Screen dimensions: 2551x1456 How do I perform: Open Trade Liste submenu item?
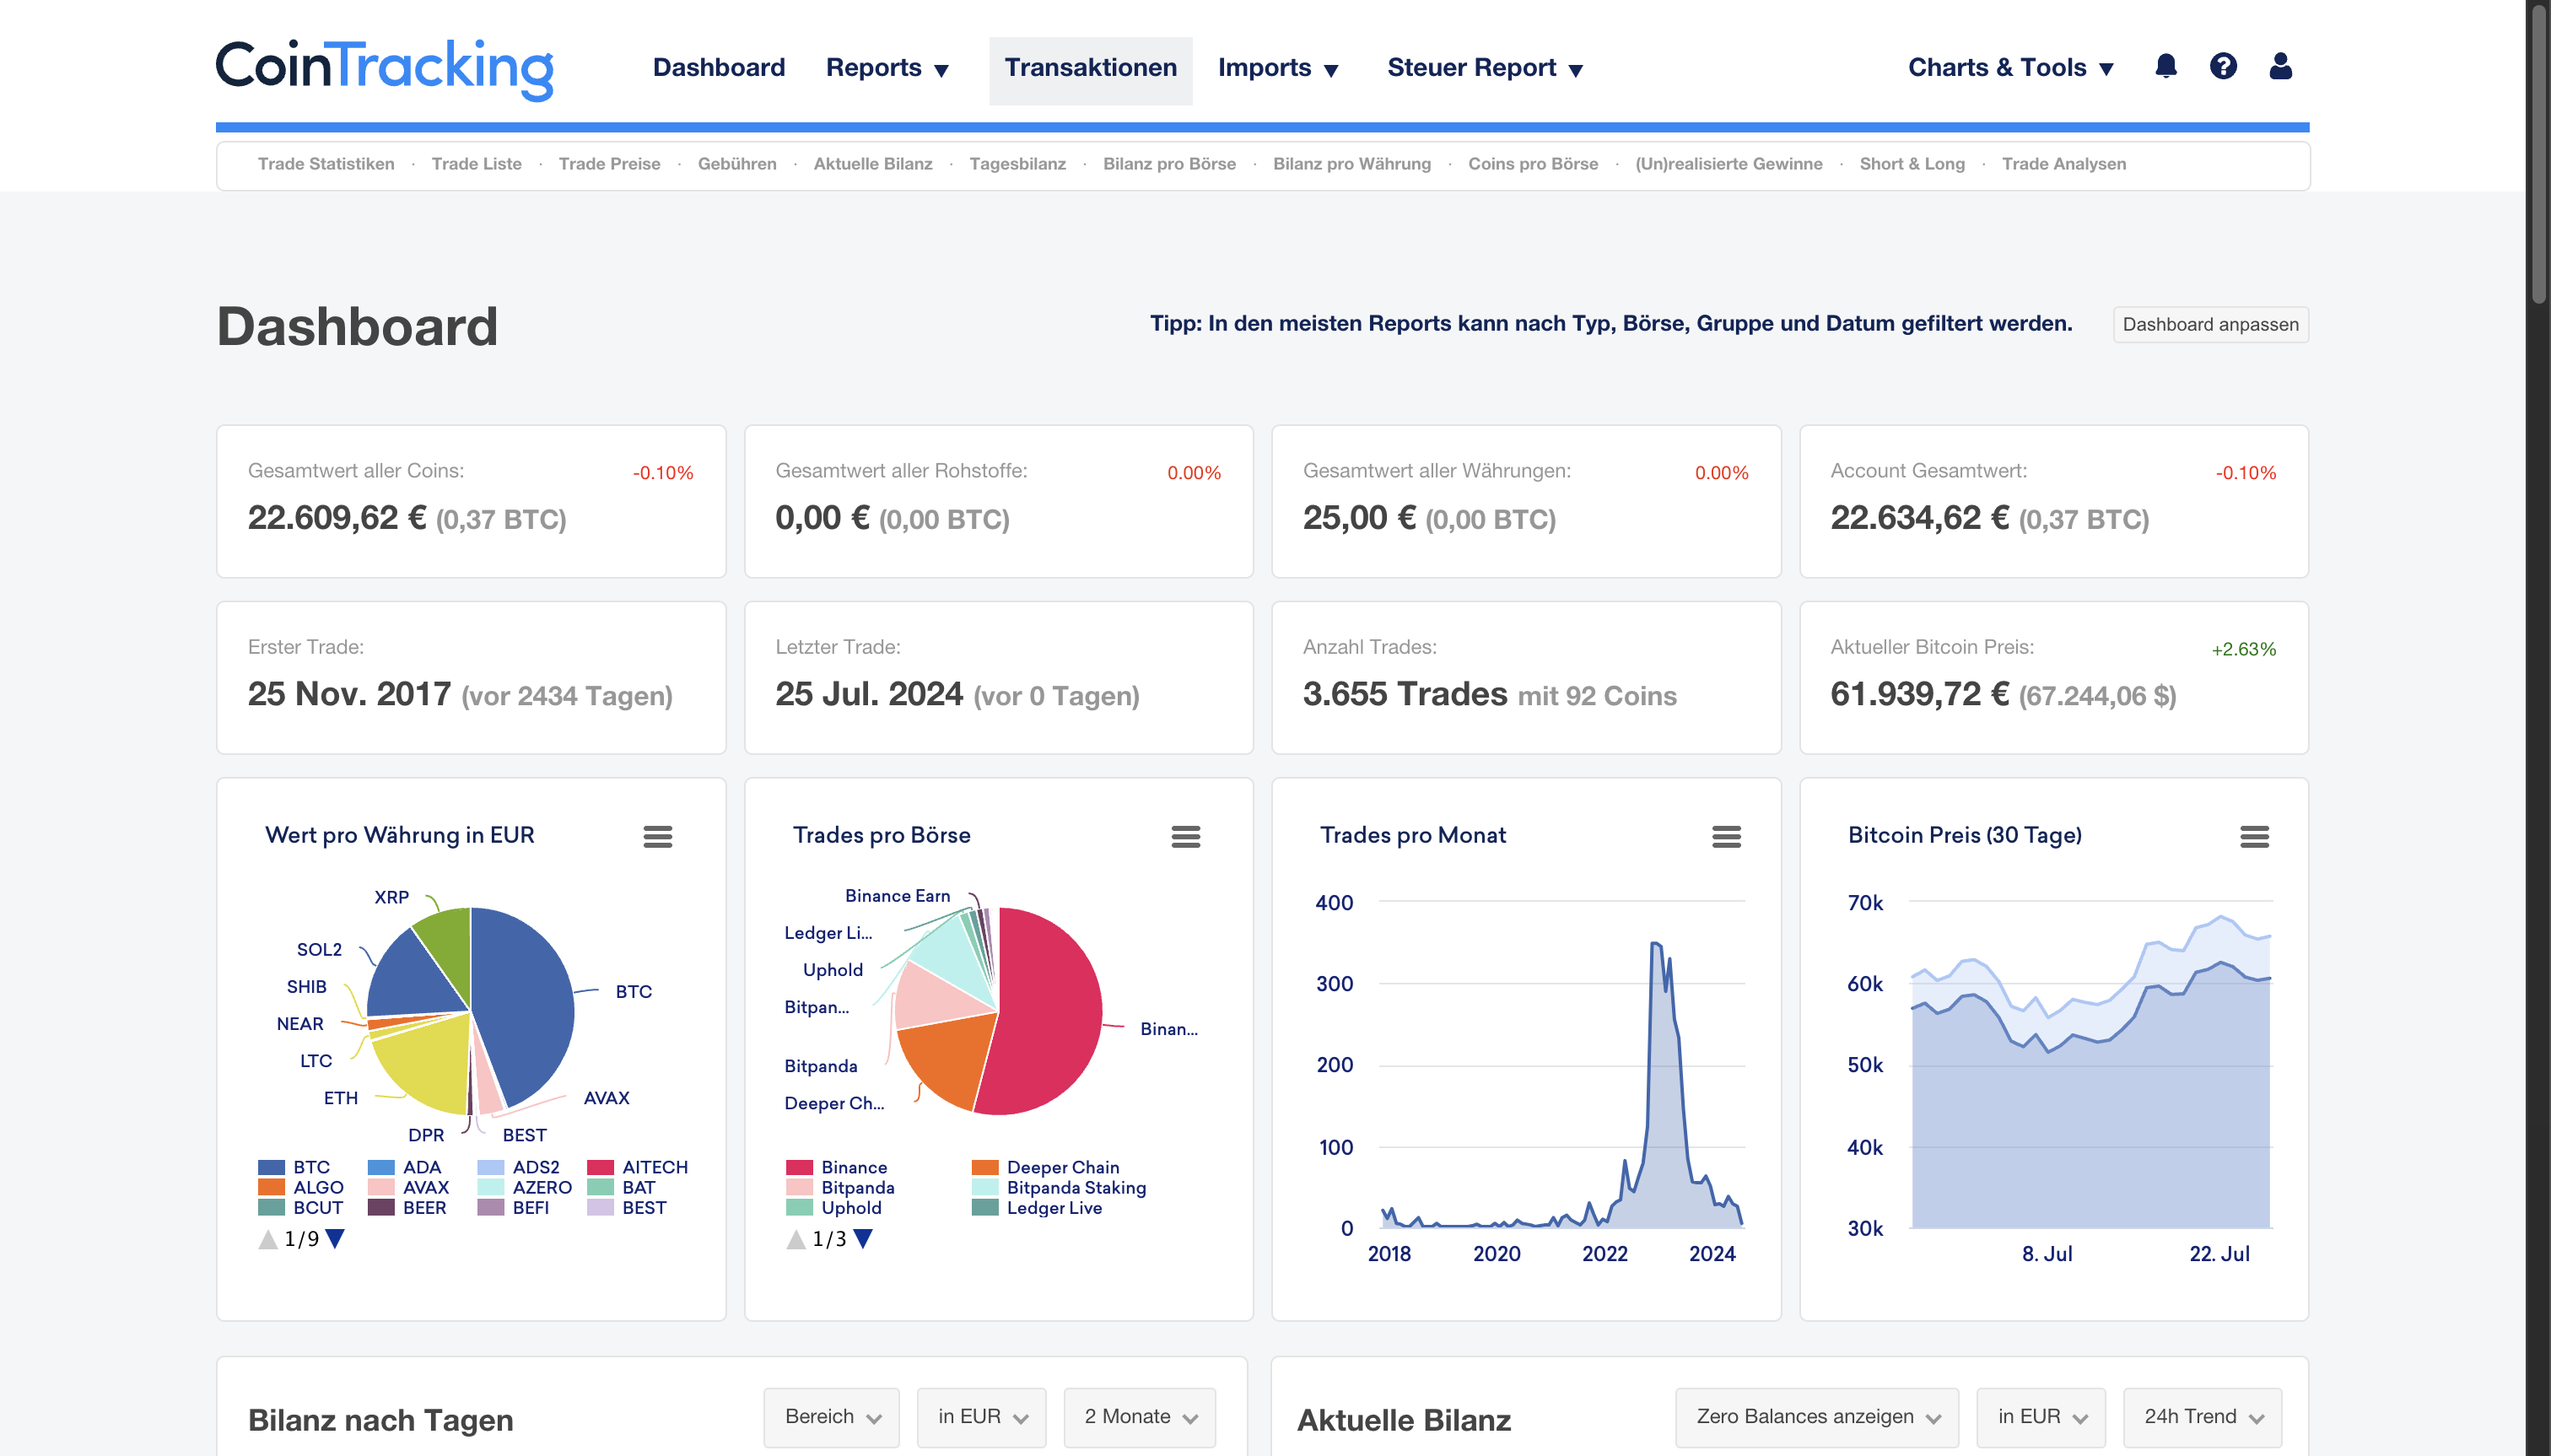[477, 164]
